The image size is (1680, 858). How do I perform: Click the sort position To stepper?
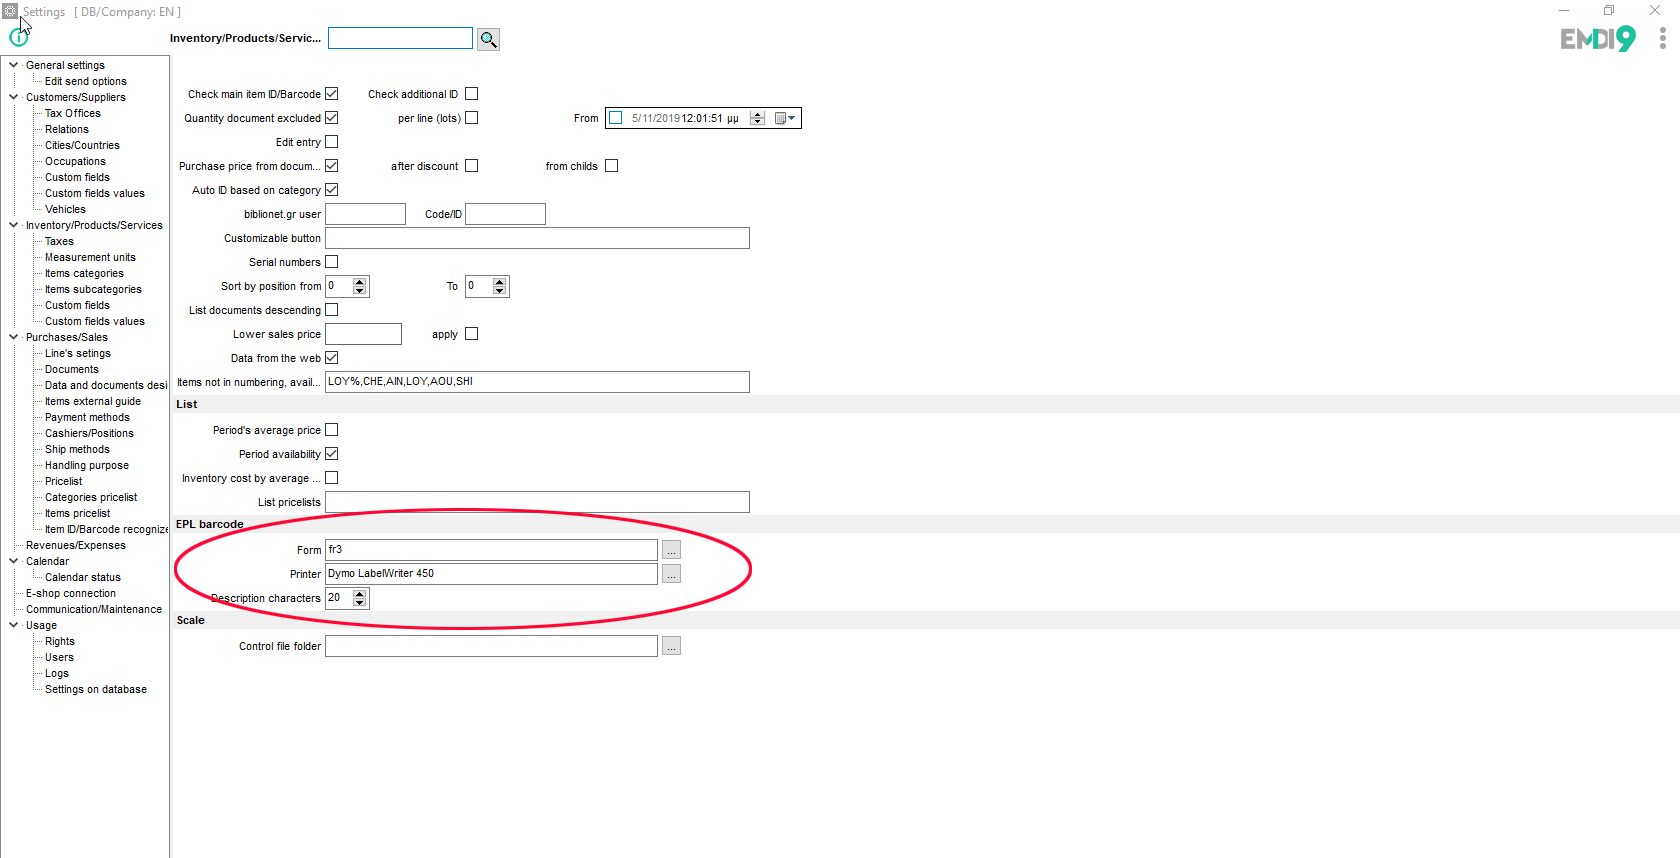[x=500, y=286]
